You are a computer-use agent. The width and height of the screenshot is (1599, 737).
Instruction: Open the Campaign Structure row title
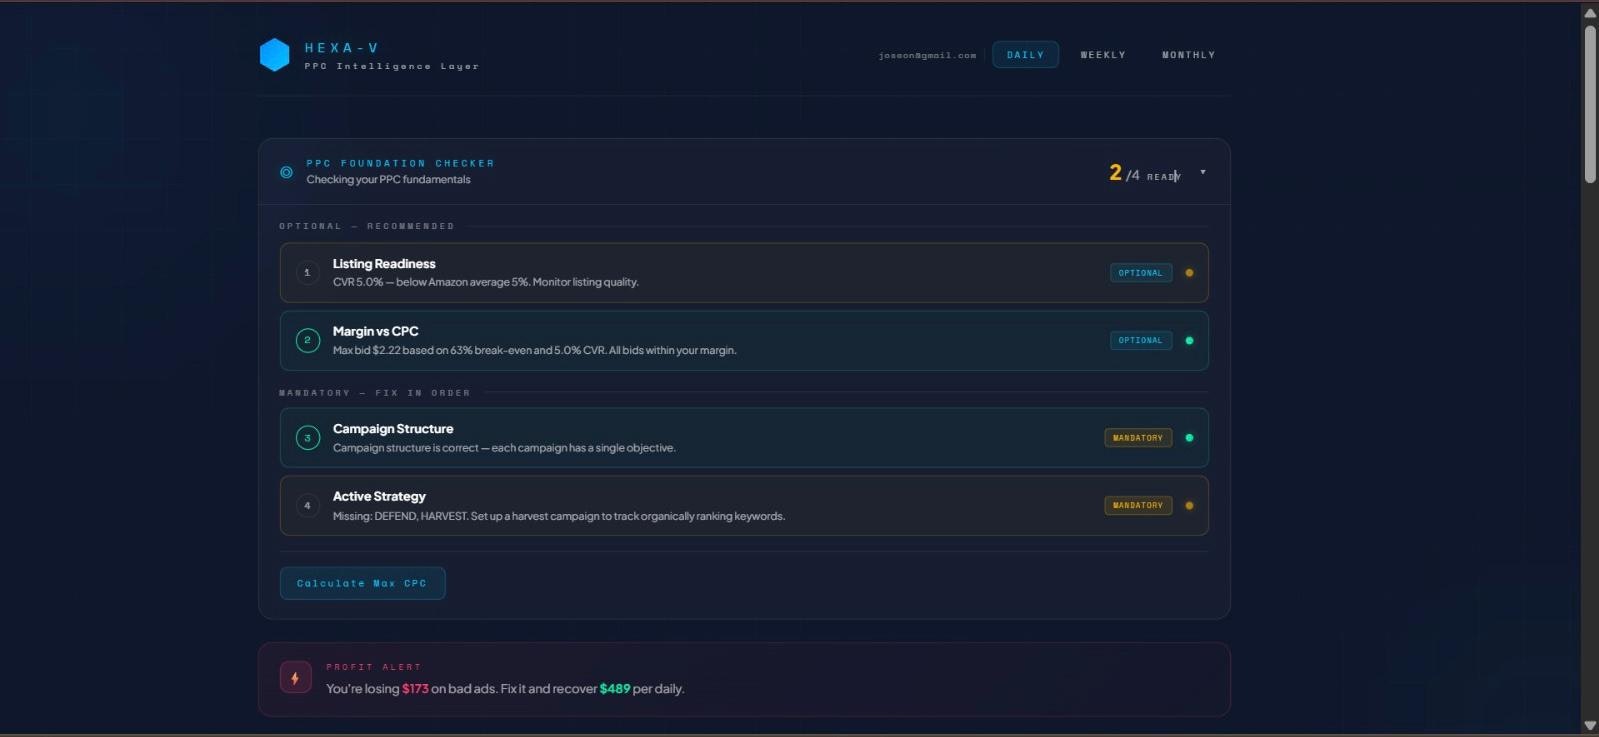tap(393, 429)
